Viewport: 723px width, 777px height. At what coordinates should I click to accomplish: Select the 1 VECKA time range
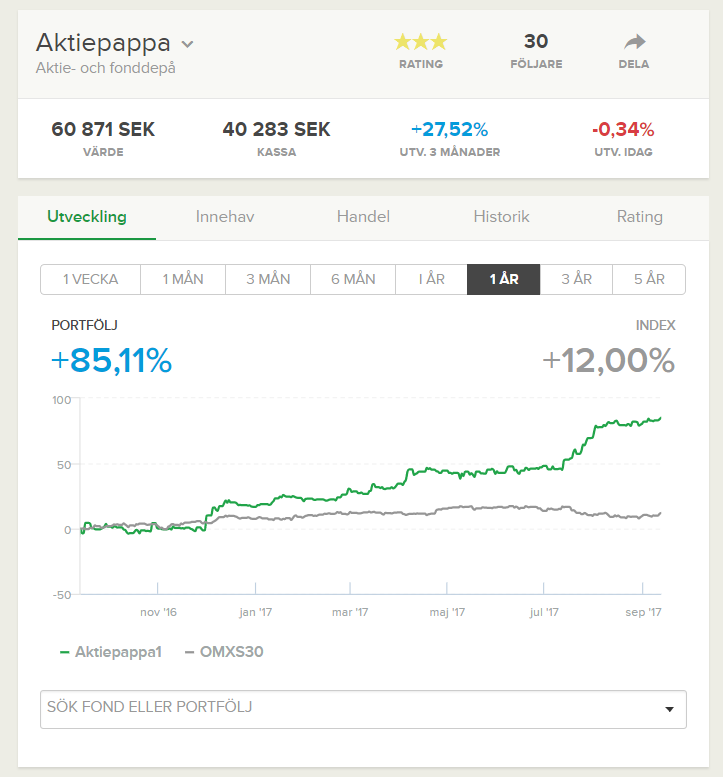[x=90, y=280]
